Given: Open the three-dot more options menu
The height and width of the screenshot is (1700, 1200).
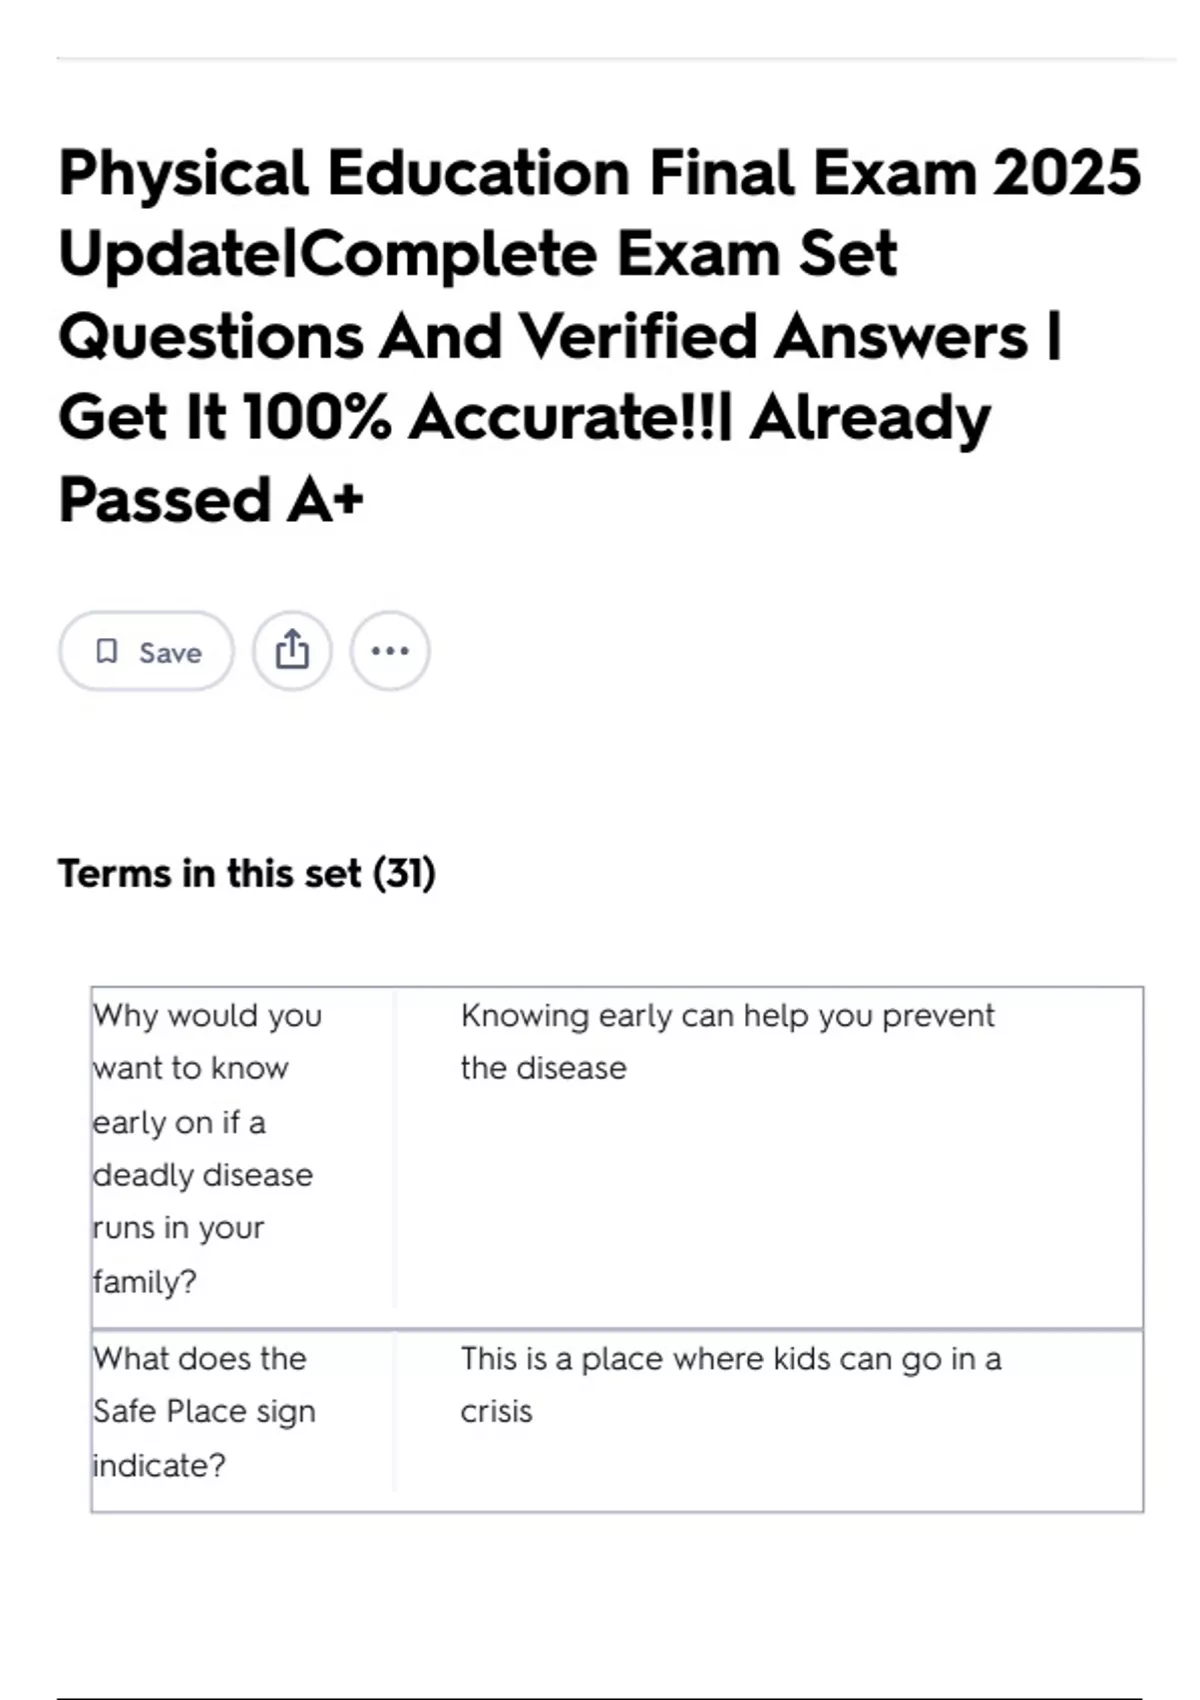Looking at the screenshot, I should coord(390,651).
